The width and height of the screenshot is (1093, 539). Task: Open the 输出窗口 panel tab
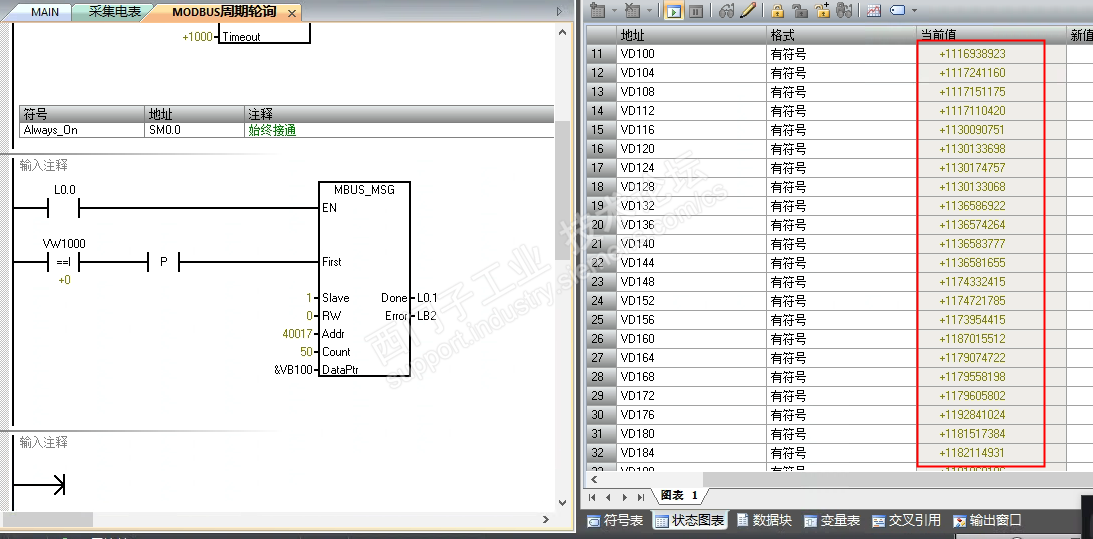987,520
